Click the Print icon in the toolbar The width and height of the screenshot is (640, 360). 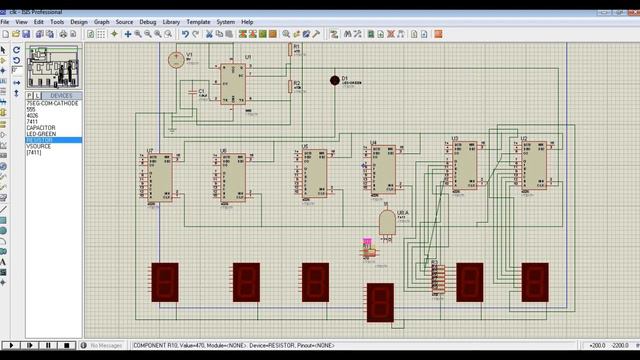click(63, 34)
